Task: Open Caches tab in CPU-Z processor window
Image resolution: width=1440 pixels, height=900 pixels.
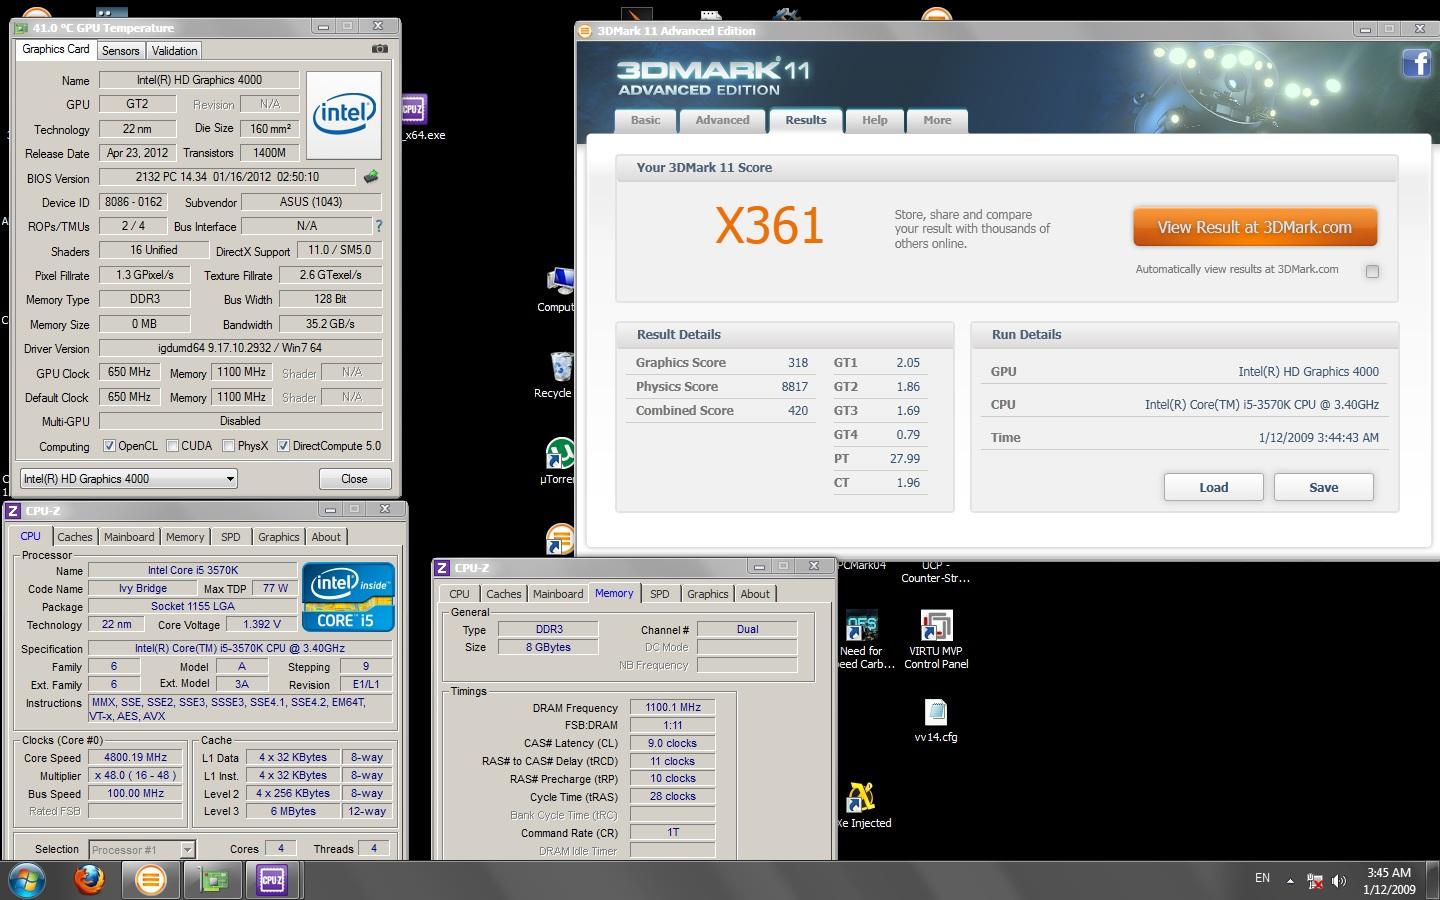Action: pos(74,537)
